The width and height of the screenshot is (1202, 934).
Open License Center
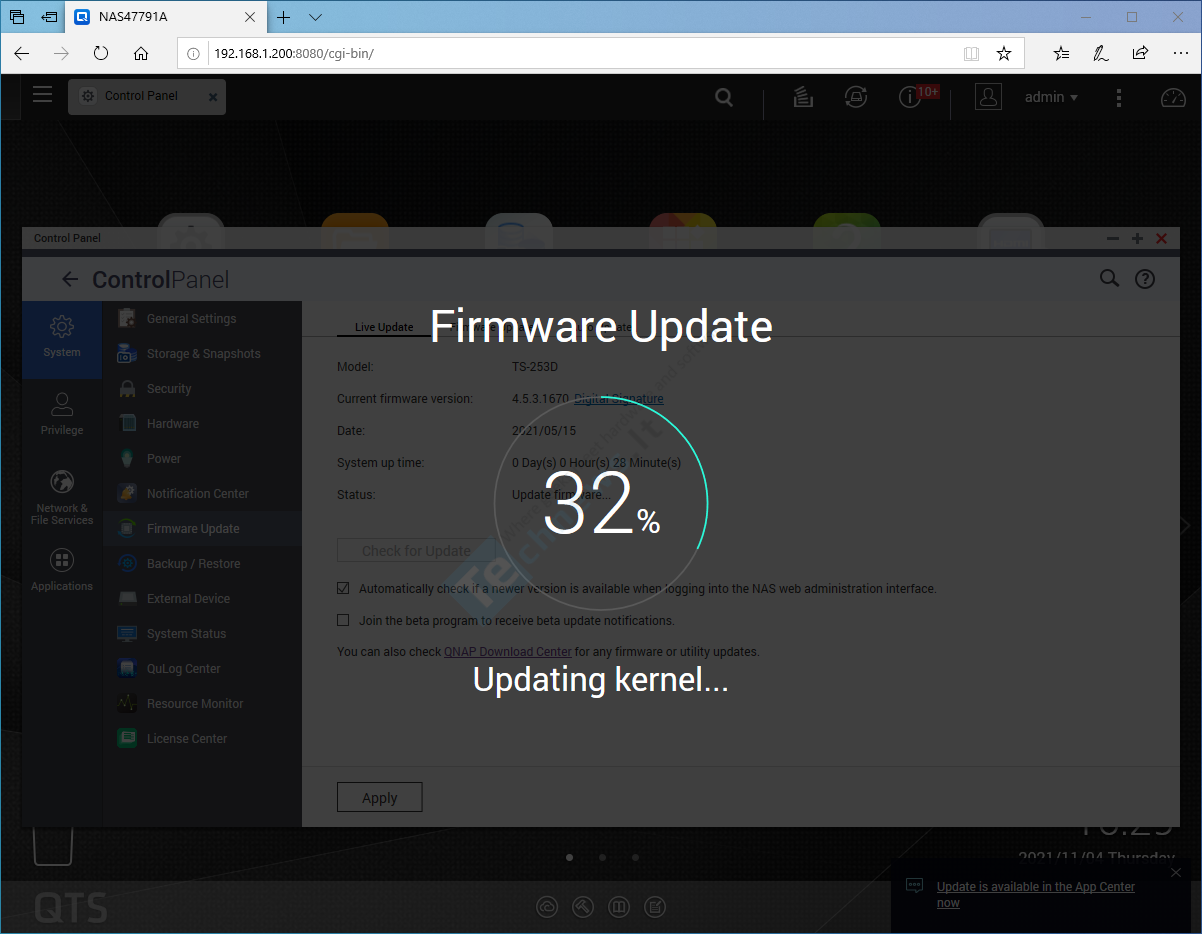coord(202,739)
